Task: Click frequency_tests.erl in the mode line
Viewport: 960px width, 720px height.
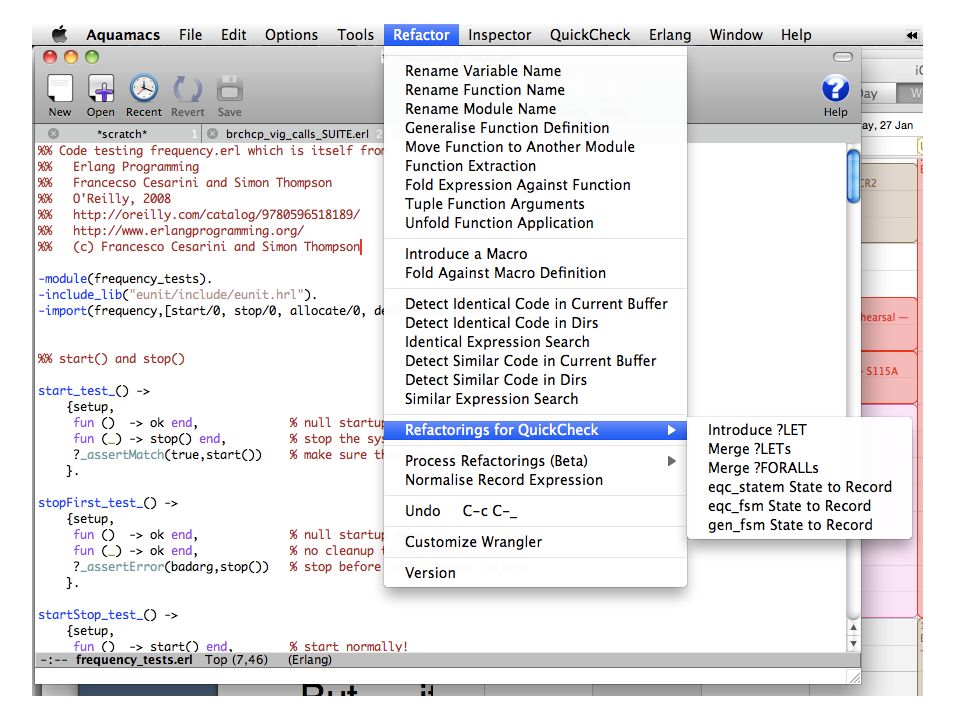Action: pos(134,660)
